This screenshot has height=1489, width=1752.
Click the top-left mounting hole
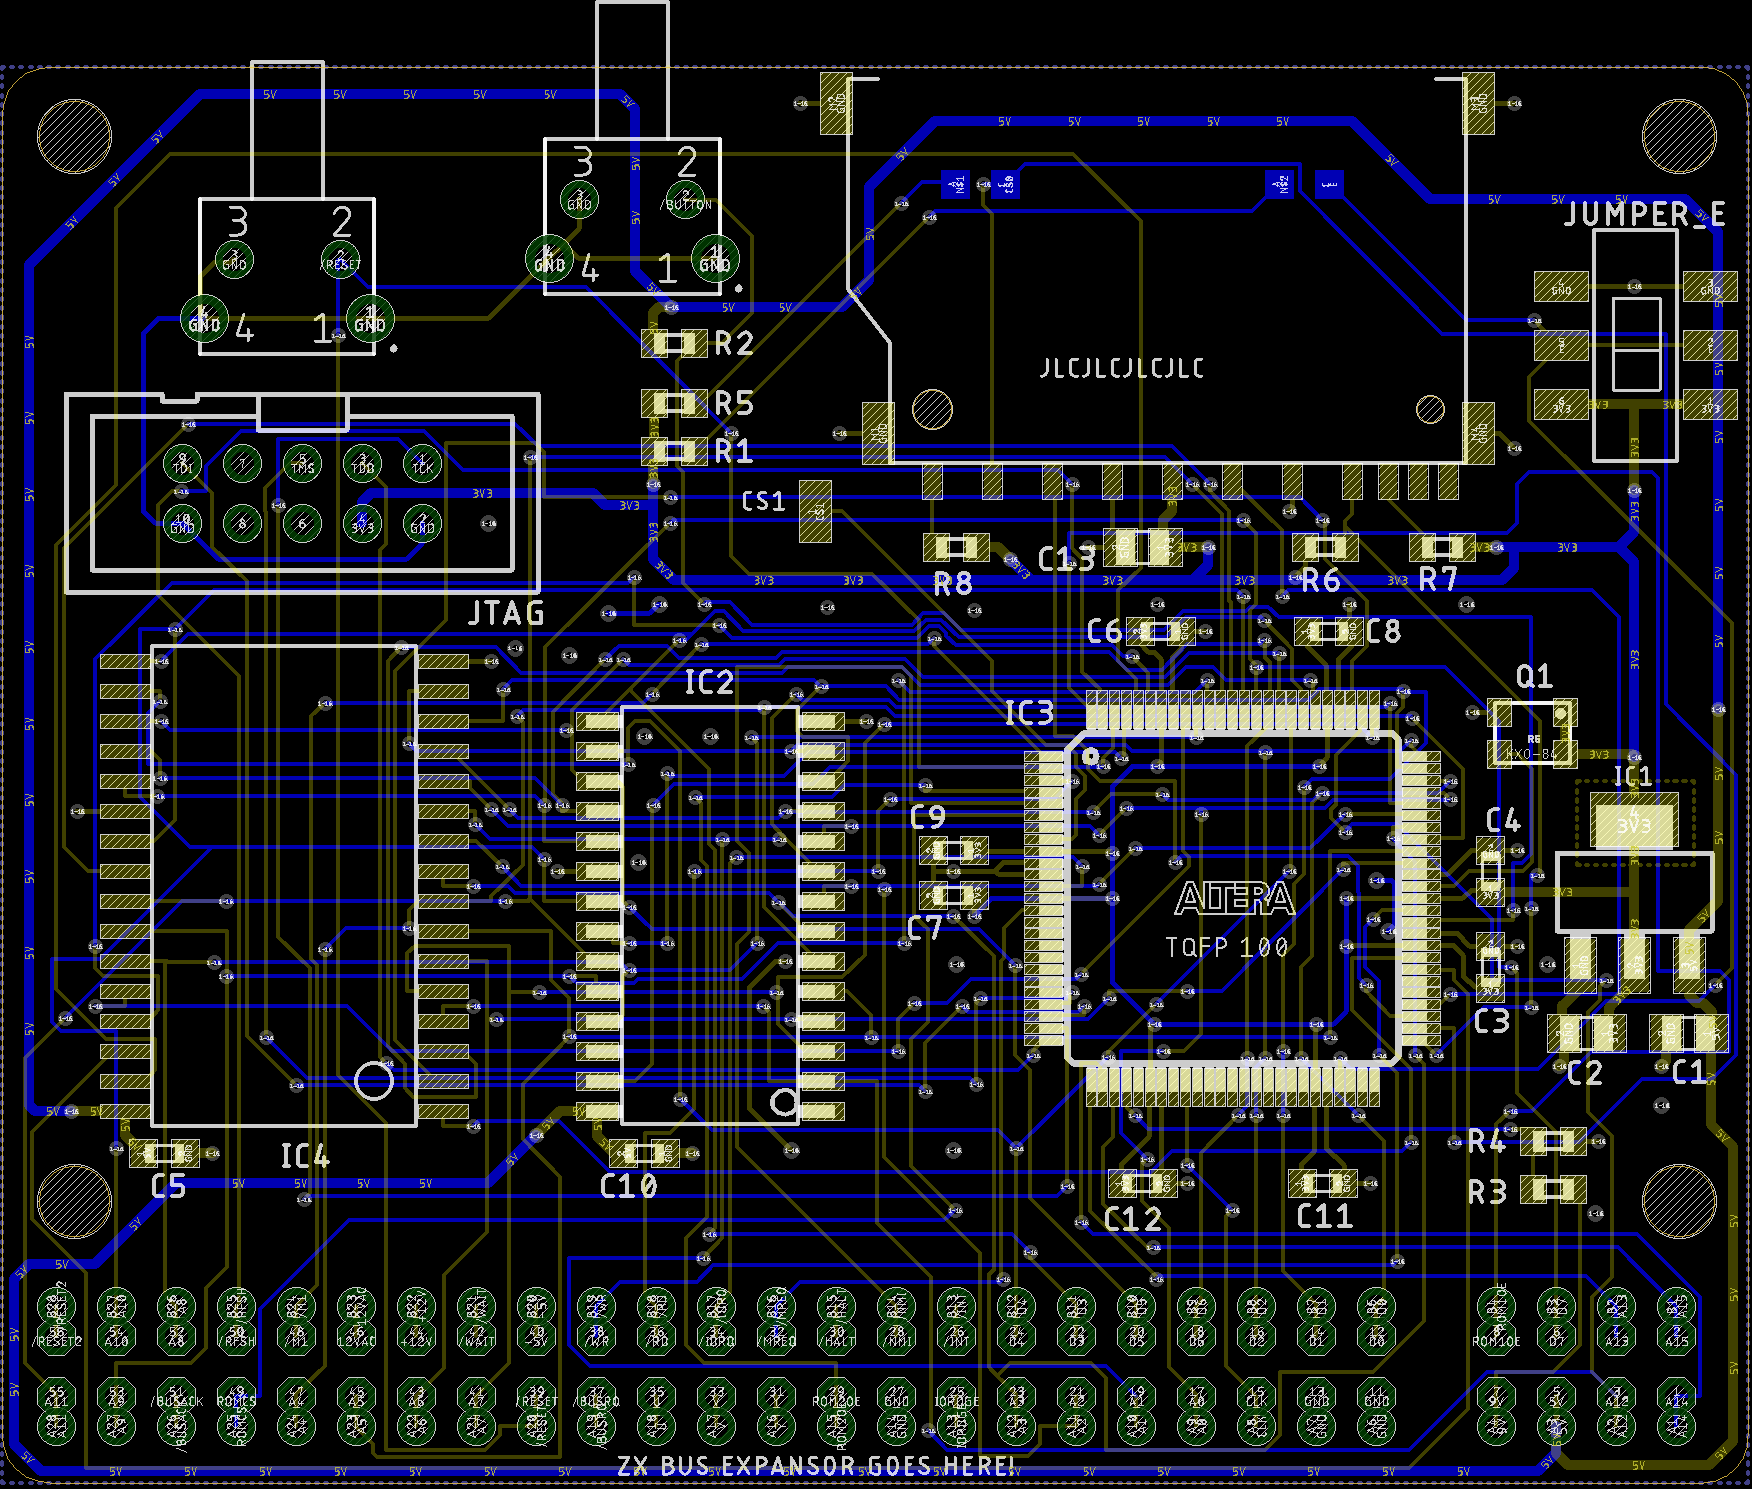pos(74,137)
